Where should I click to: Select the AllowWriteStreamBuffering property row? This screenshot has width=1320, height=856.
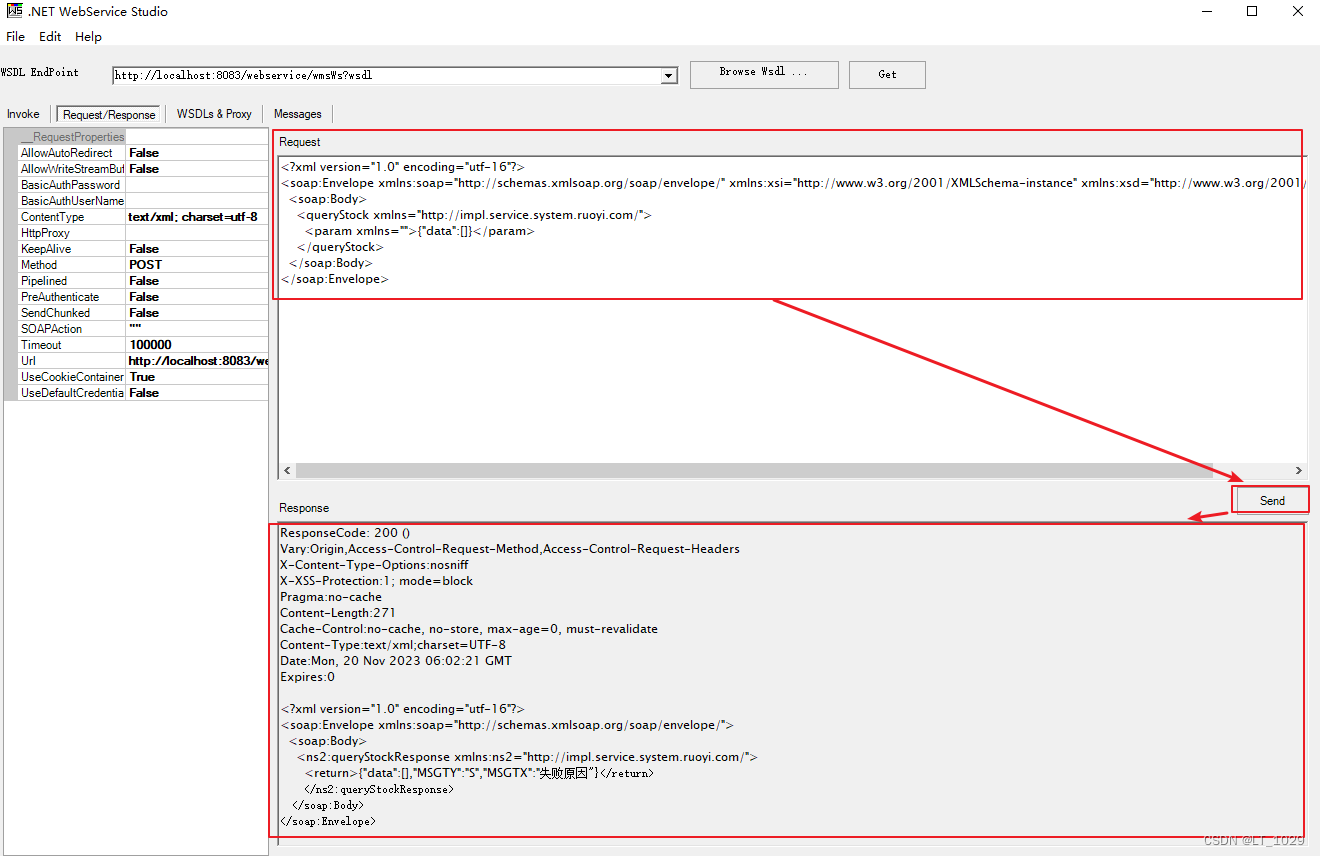[143, 169]
